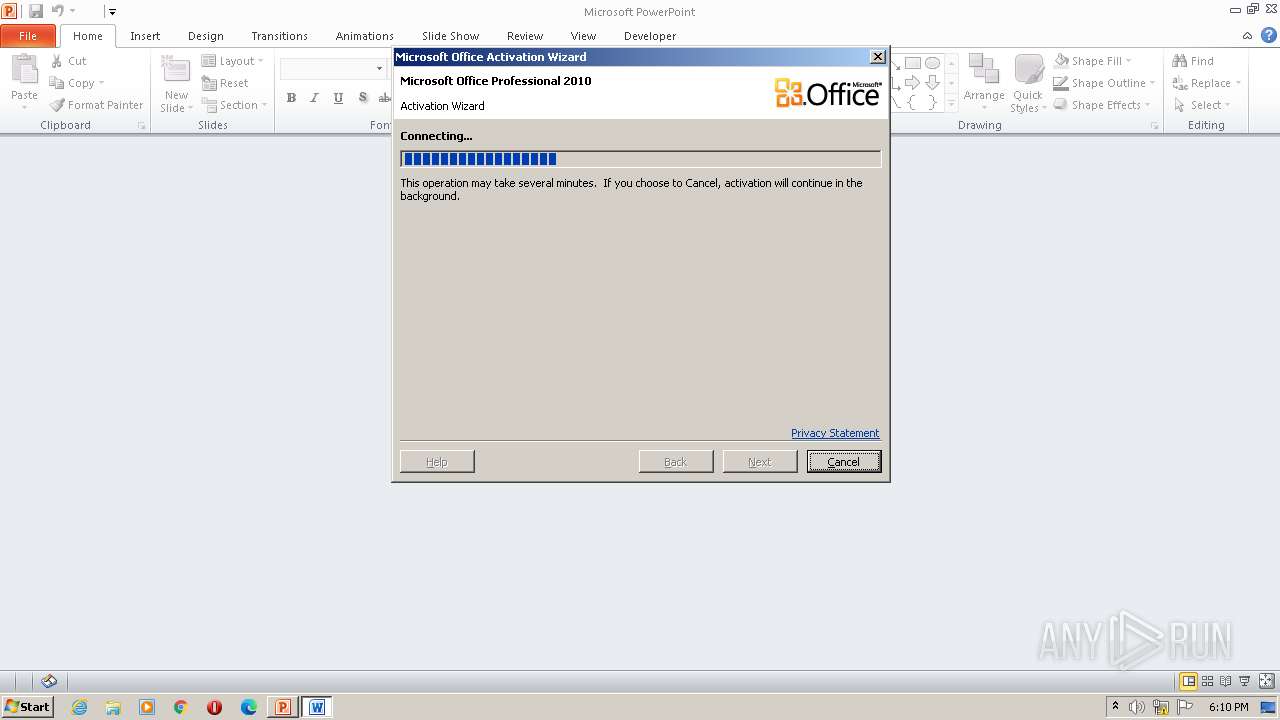
Task: Click the Save icon in Quick Access Toolbar
Action: coord(36,11)
